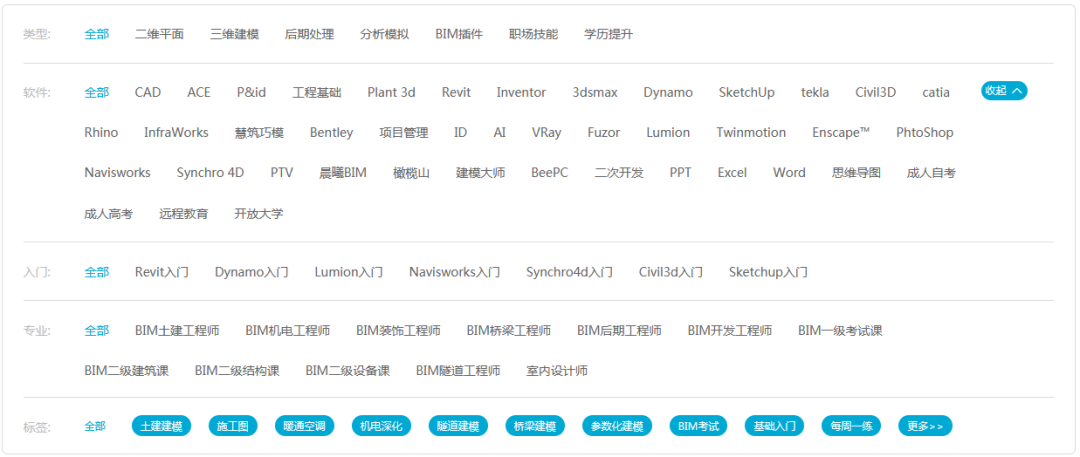The height and width of the screenshot is (457, 1080).
Task: Filter by Navisworks software
Action: tap(118, 172)
